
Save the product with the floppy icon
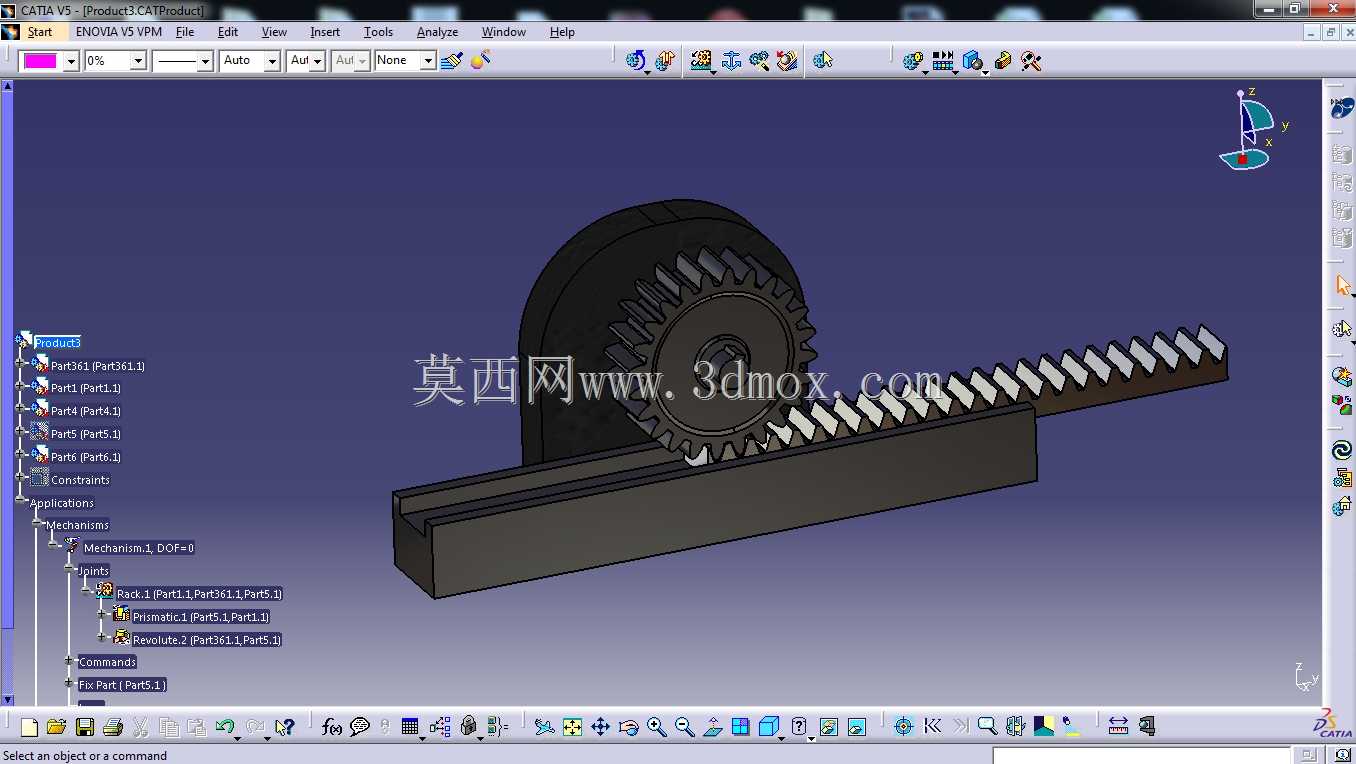tap(85, 727)
